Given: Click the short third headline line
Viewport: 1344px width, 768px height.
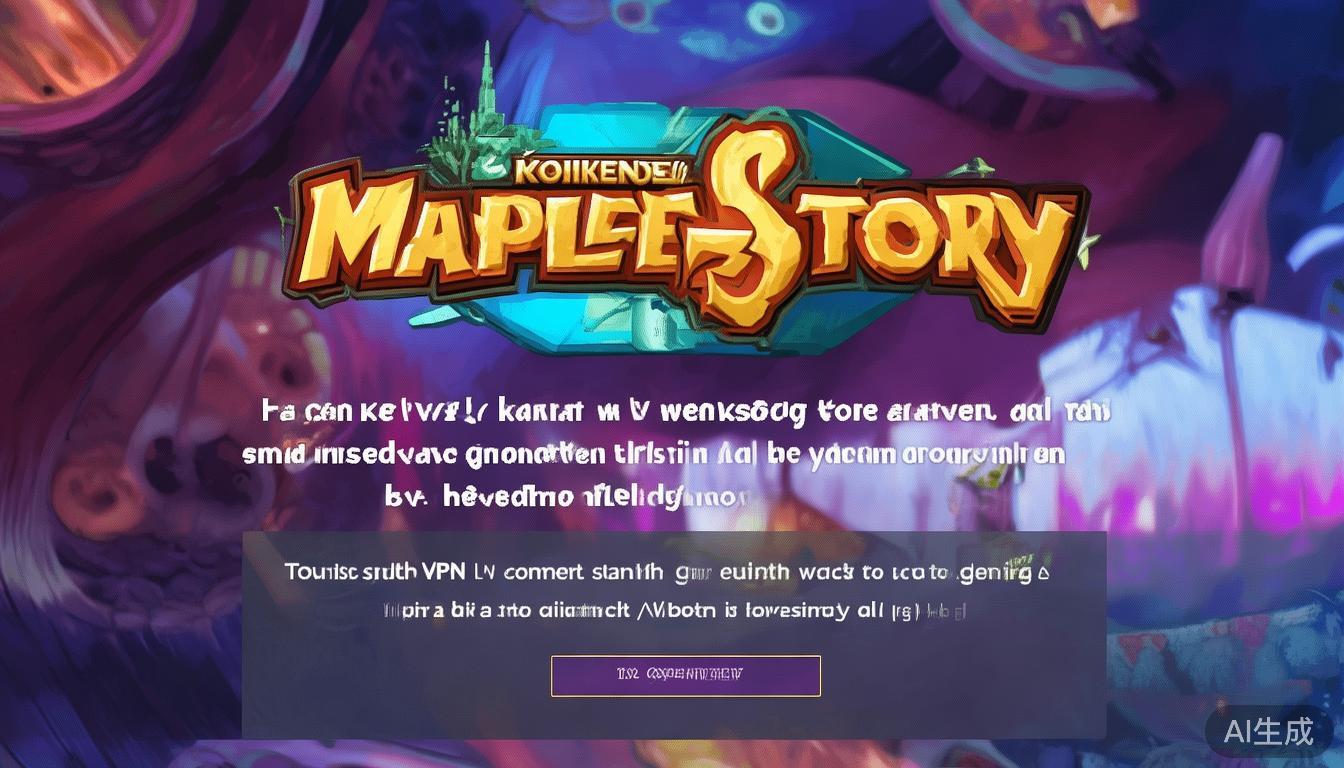Looking at the screenshot, I should coord(567,495).
